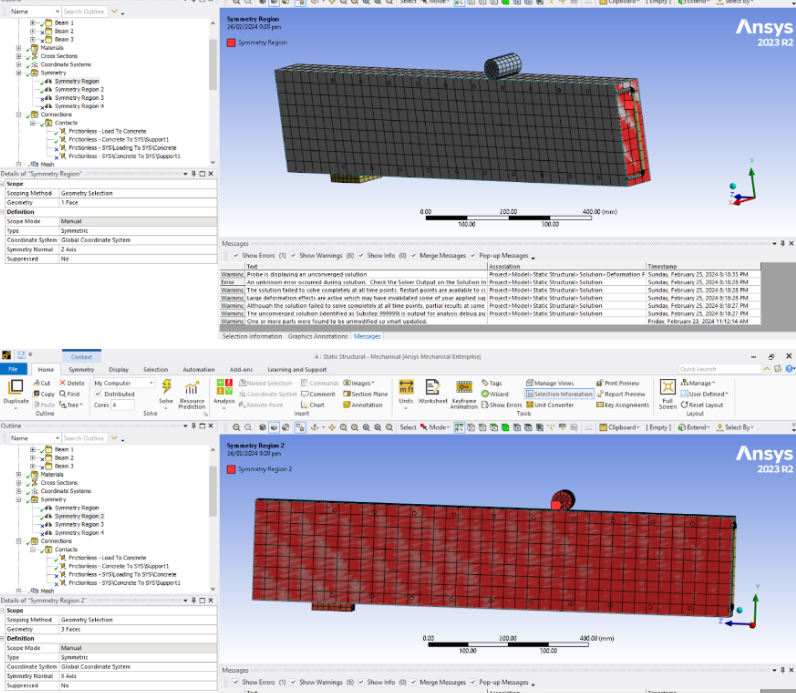Image resolution: width=796 pixels, height=693 pixels.
Task: Switch to the Symmetry ribbon tab
Action: (x=81, y=370)
